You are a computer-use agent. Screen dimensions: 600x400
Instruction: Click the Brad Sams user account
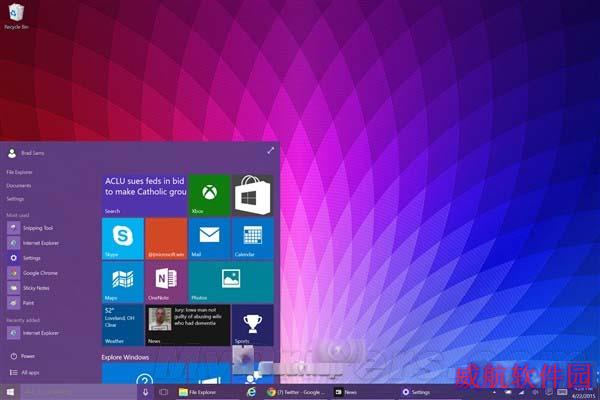26,153
